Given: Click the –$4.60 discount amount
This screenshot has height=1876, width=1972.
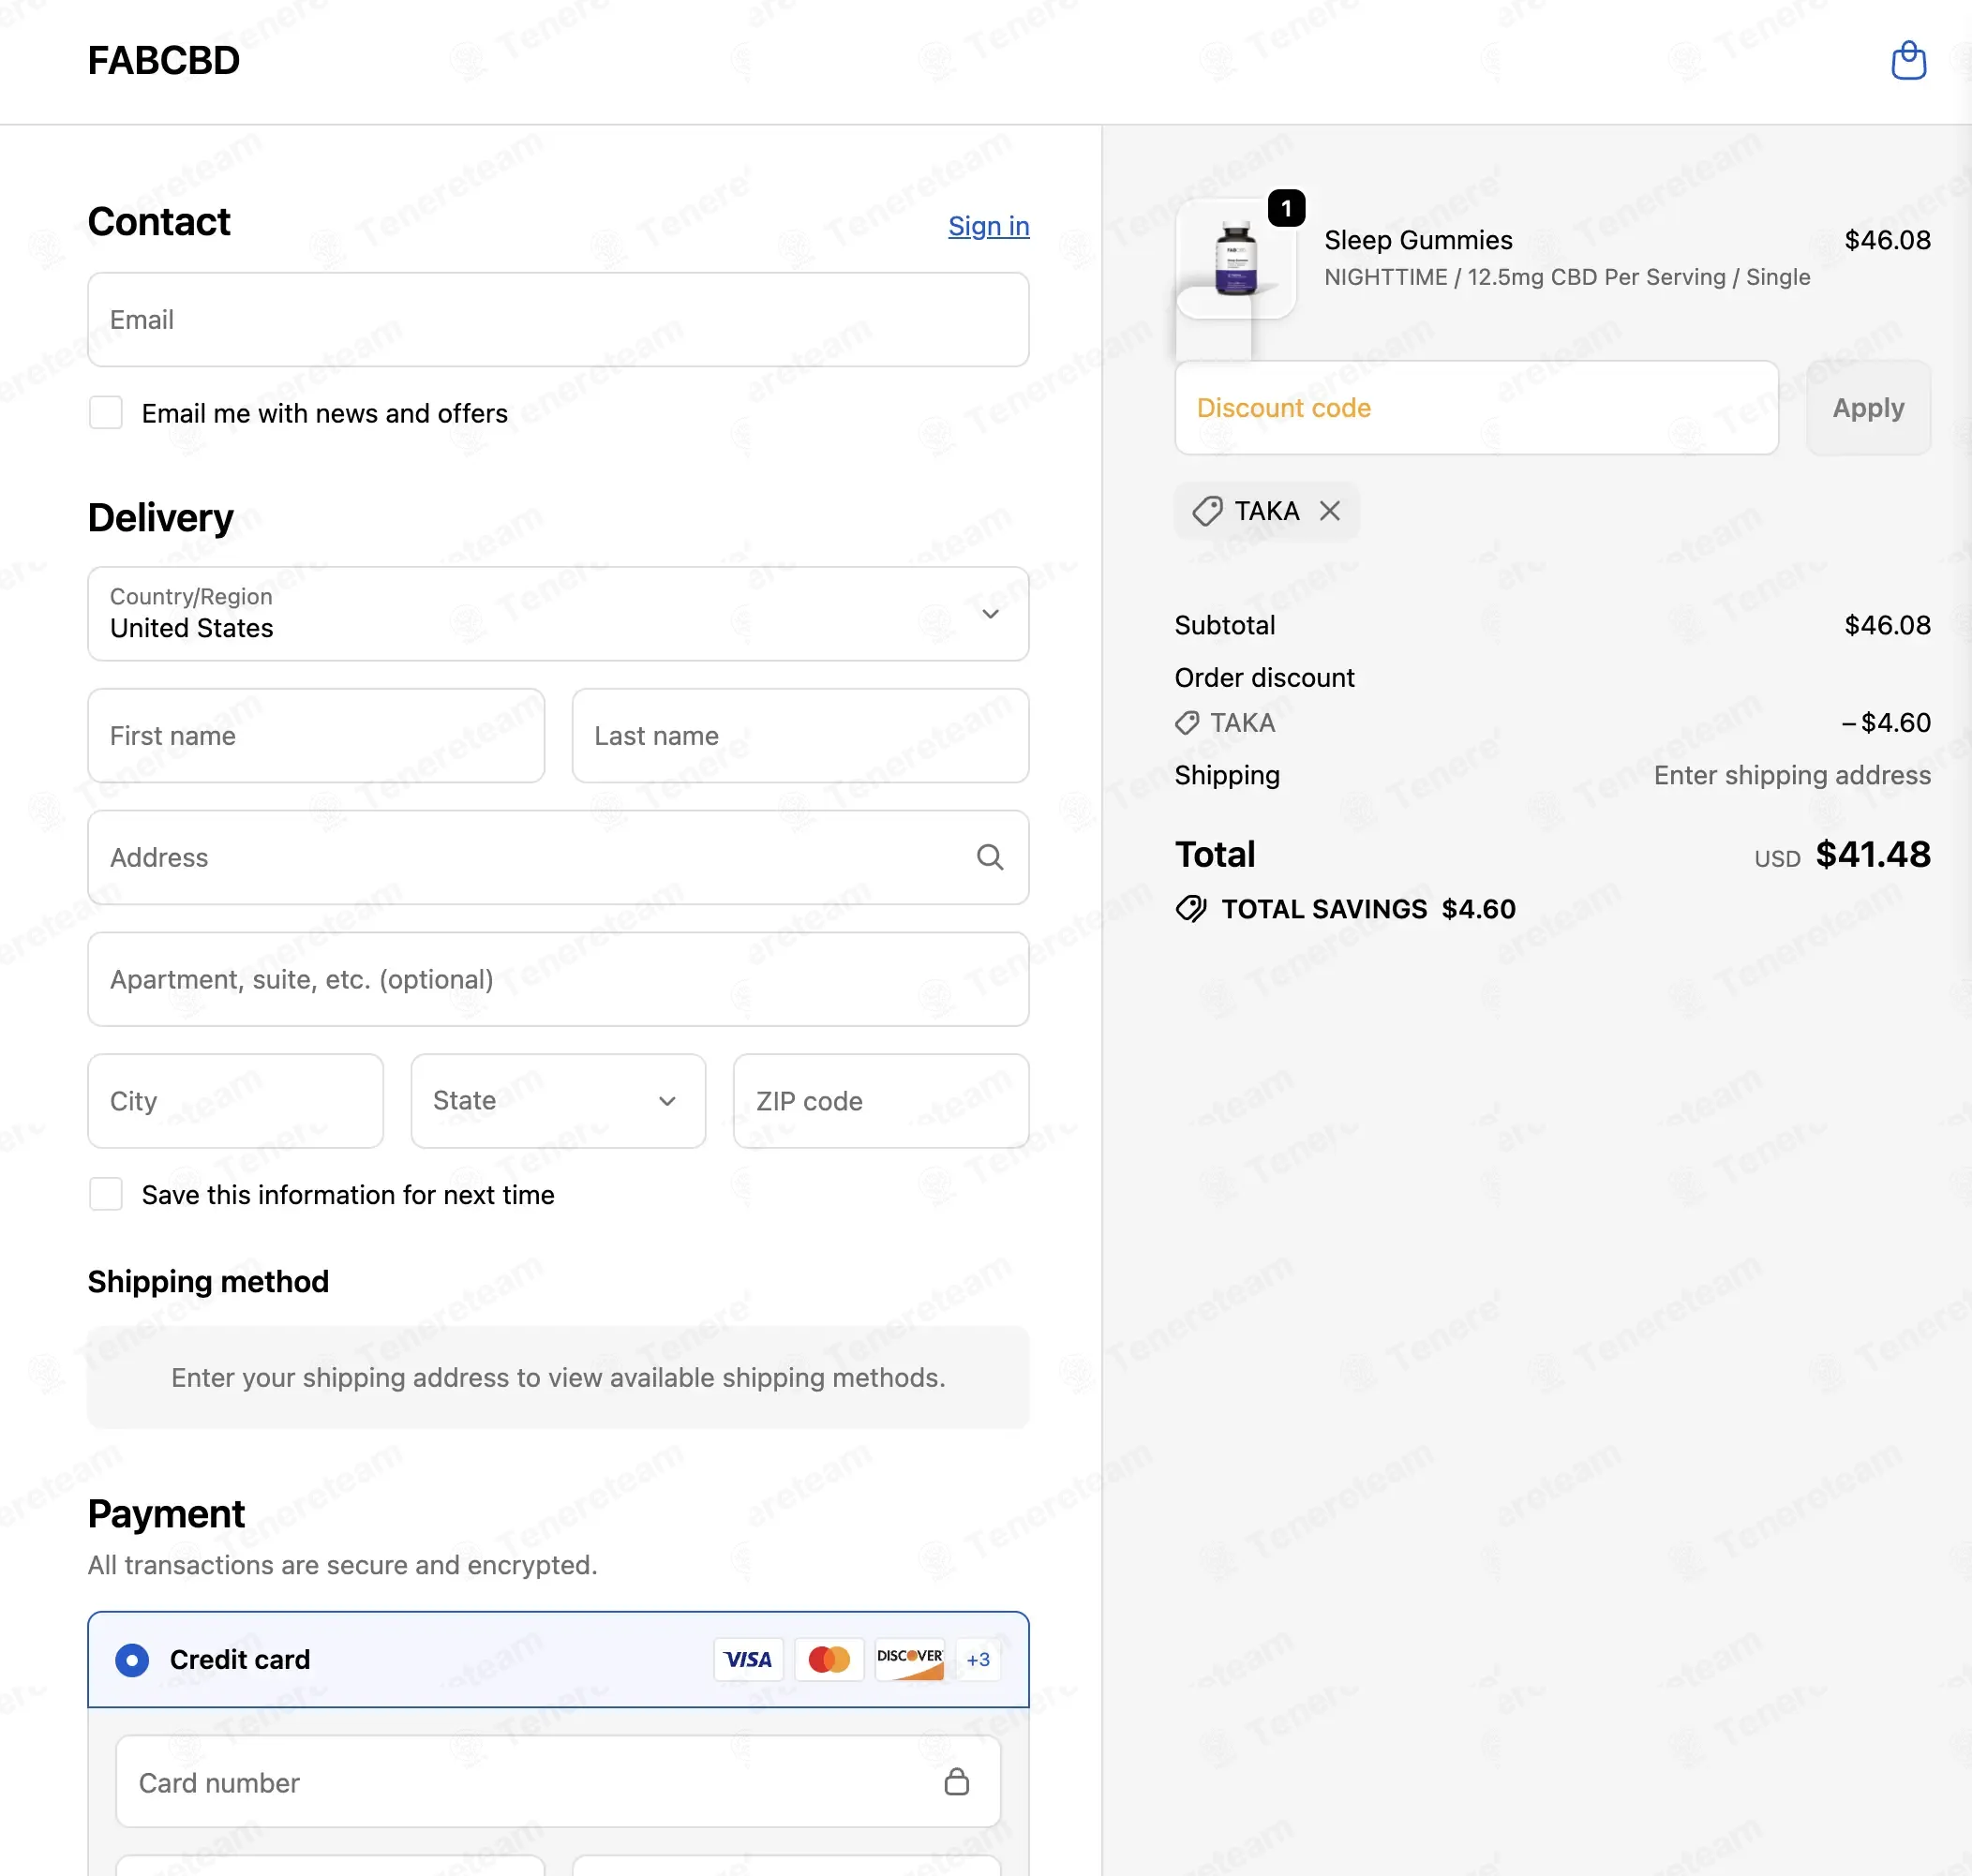Looking at the screenshot, I should coord(1886,722).
